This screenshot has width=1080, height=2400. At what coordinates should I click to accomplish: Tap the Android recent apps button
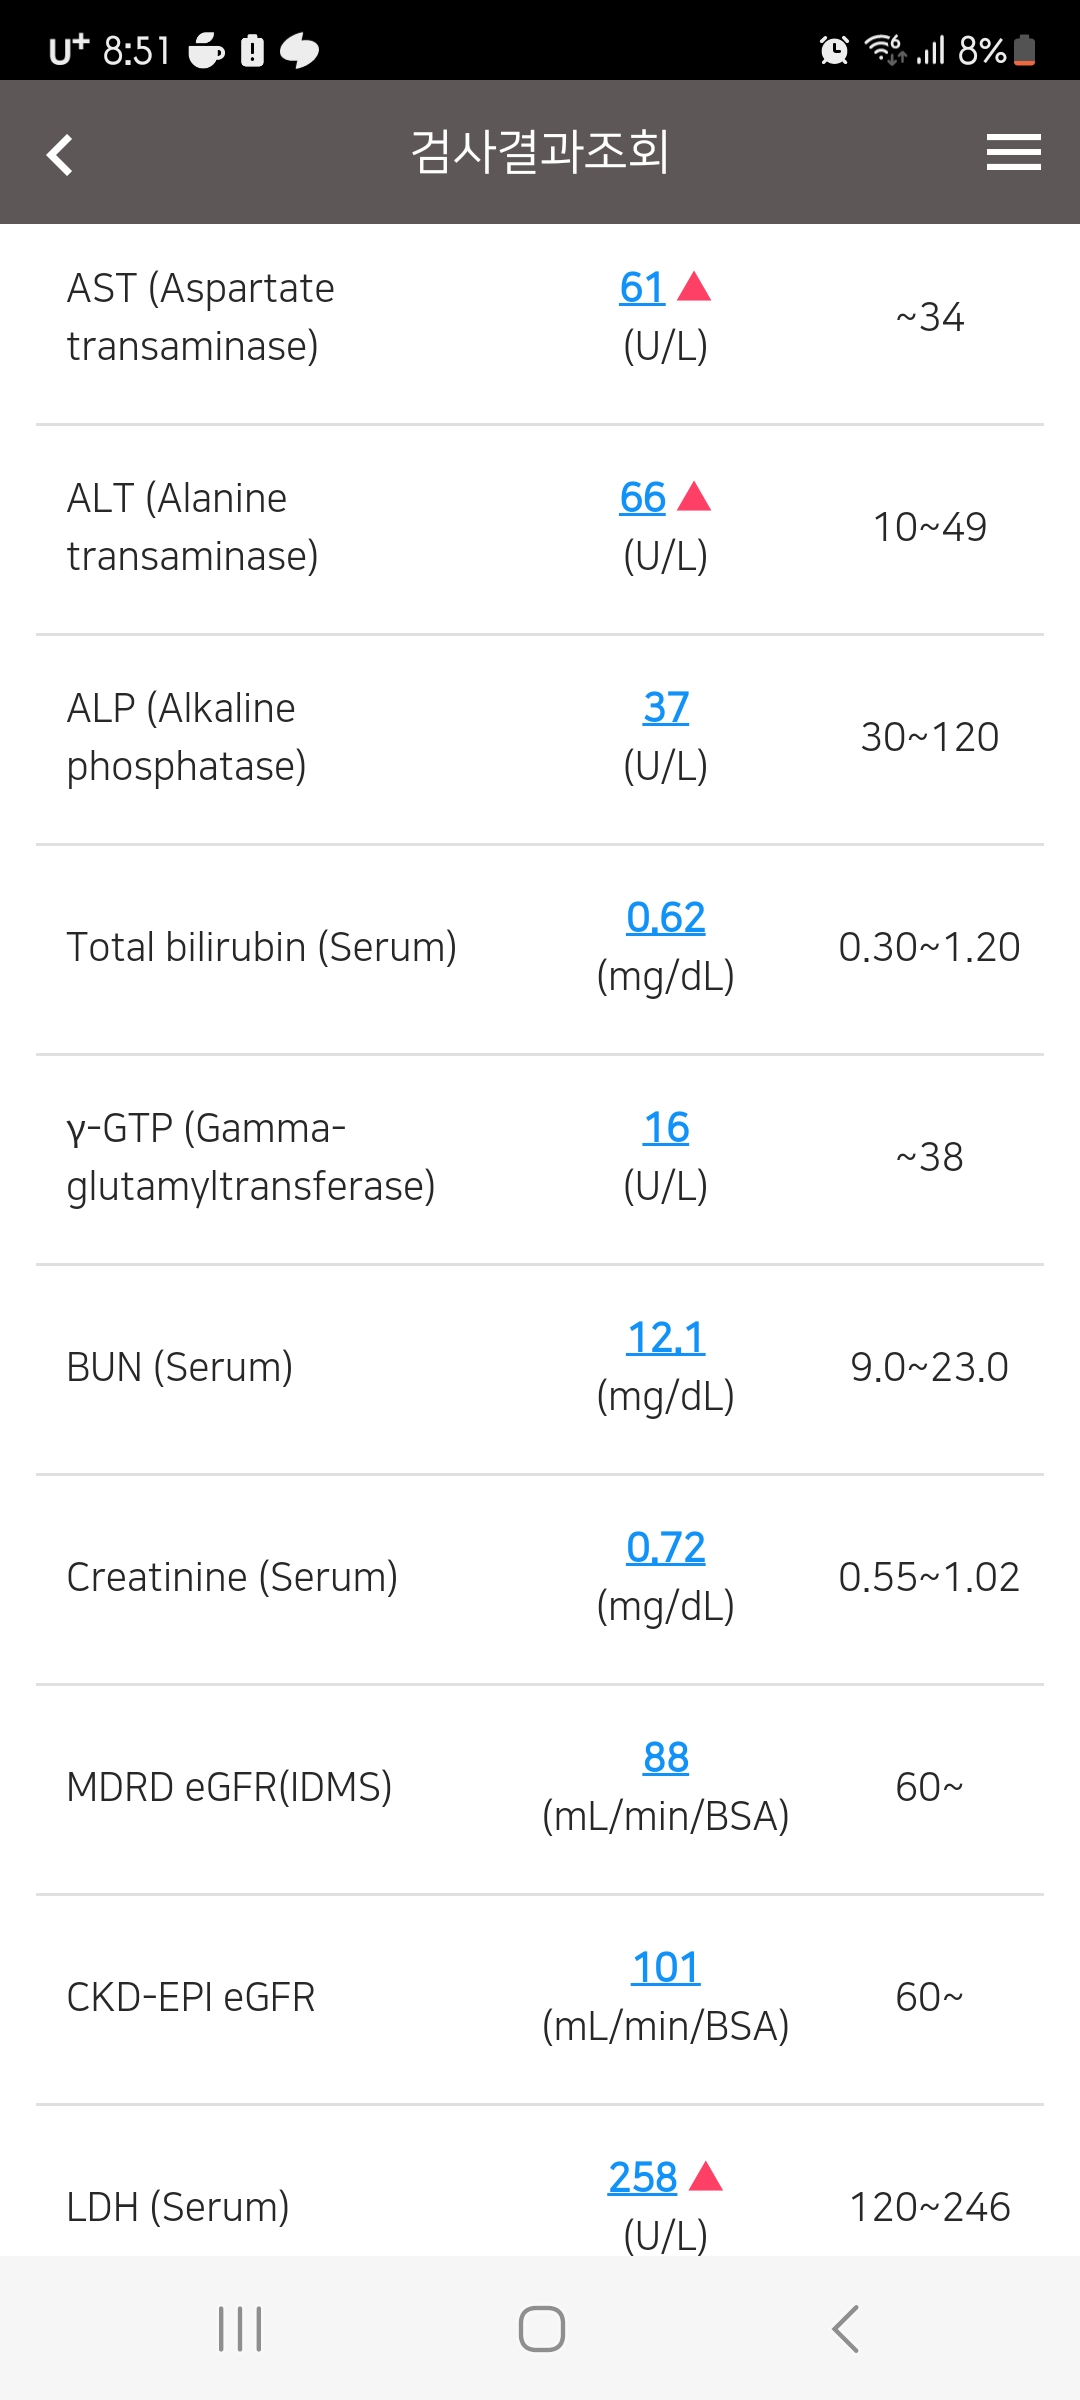240,2329
